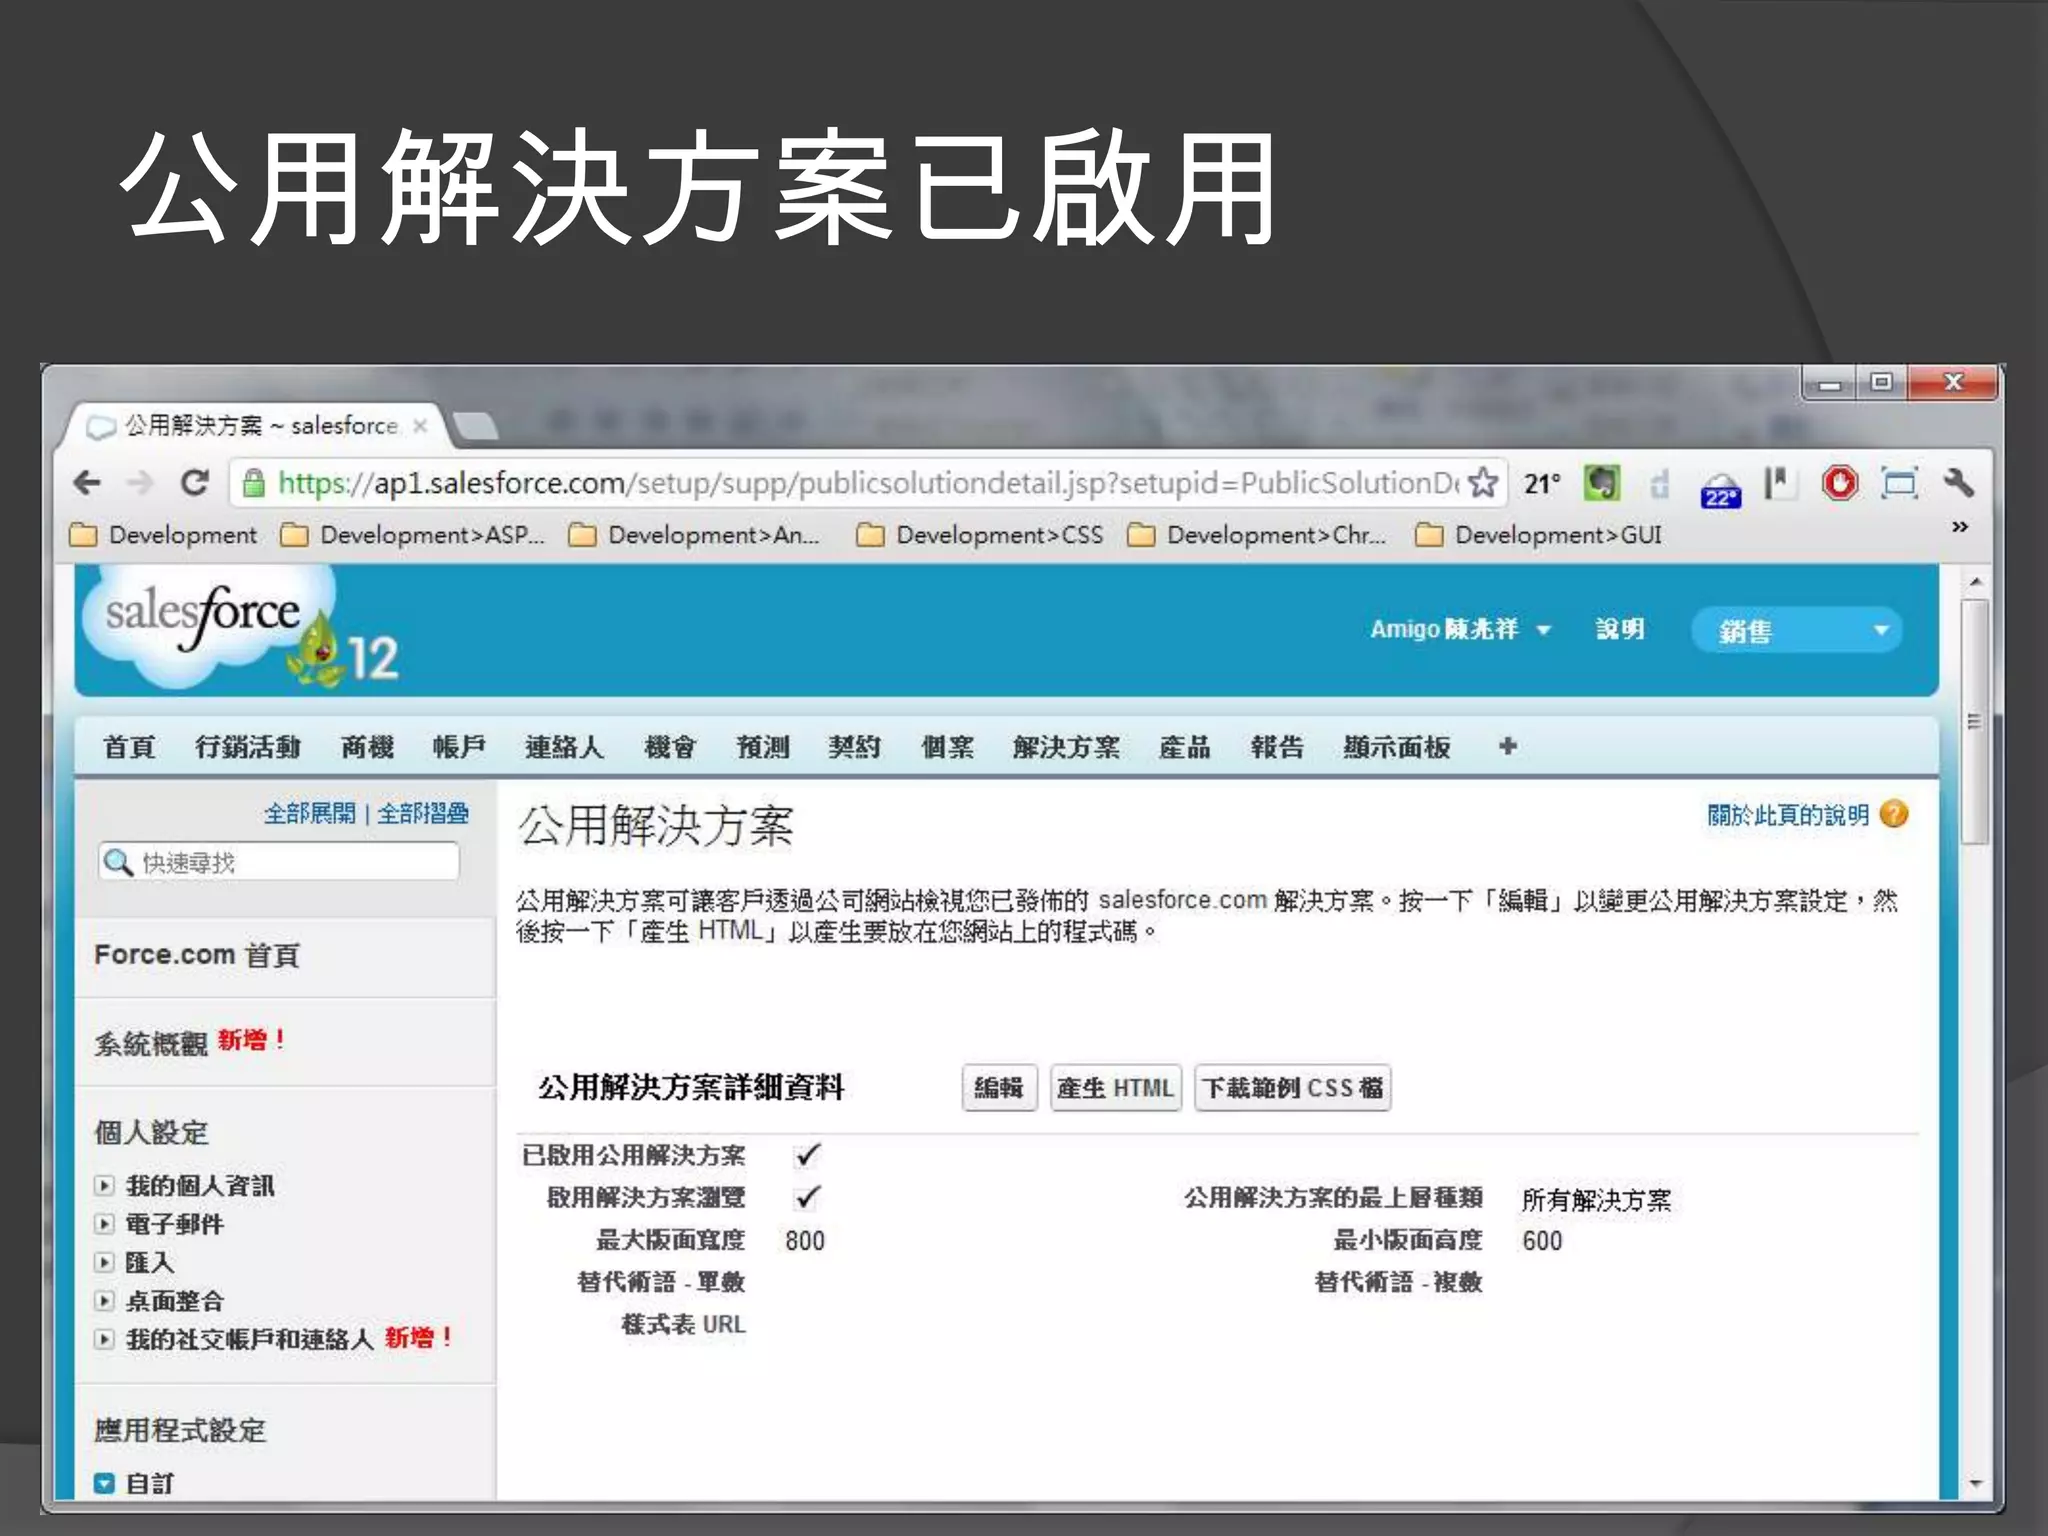The height and width of the screenshot is (1536, 2048).
Task: Expand 我的社交帳戶和連絡人 in sidebar
Action: [x=104, y=1339]
